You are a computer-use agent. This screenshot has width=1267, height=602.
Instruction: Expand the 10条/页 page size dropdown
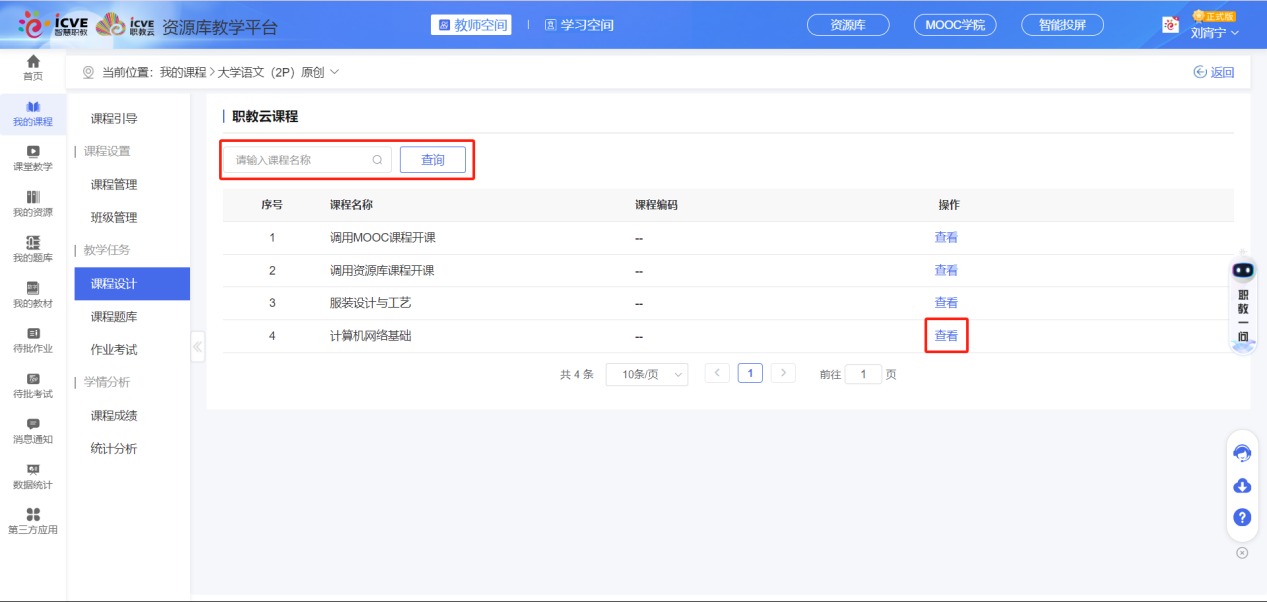pyautogui.click(x=646, y=374)
